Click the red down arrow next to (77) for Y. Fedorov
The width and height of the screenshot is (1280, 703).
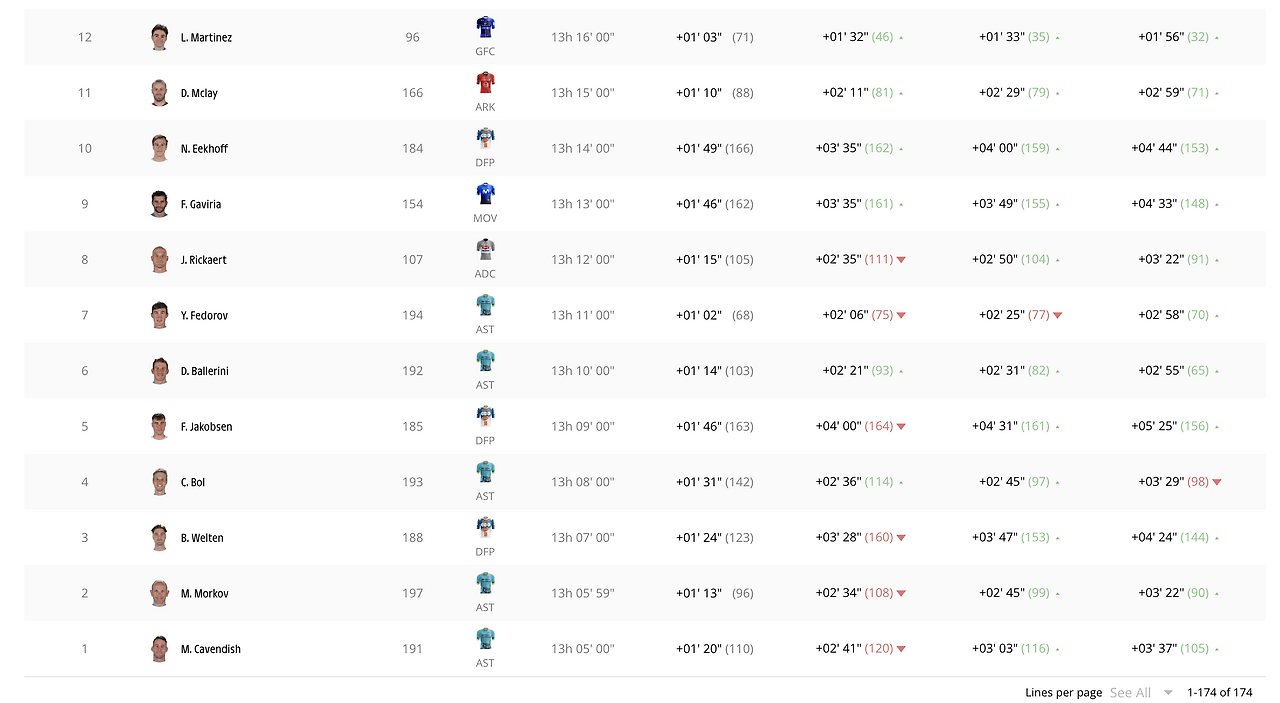1058,315
